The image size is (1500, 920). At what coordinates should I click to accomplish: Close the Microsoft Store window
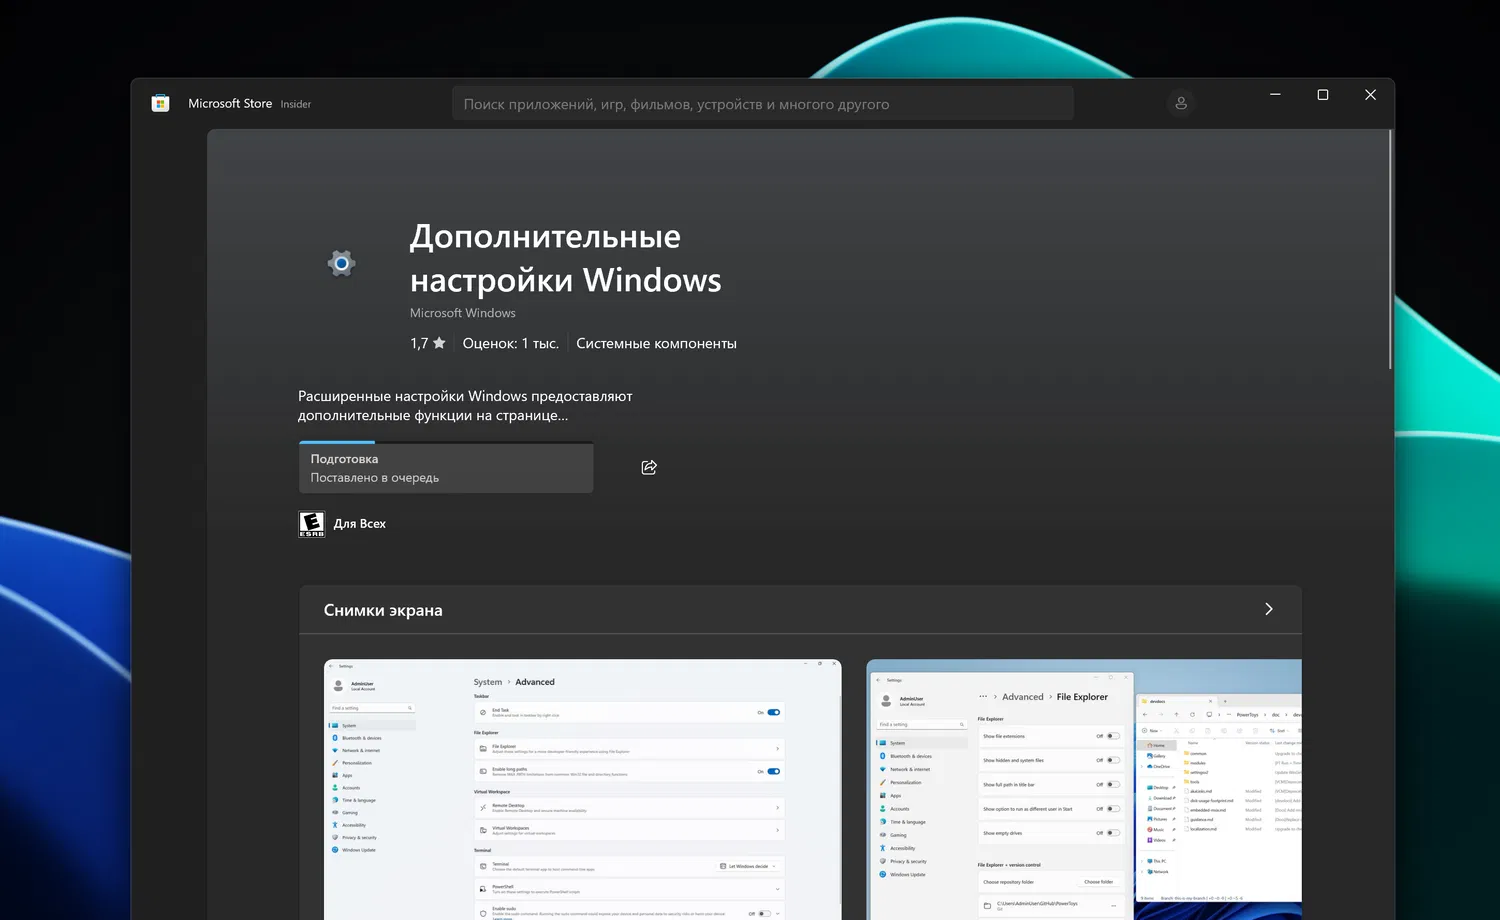pos(1370,95)
